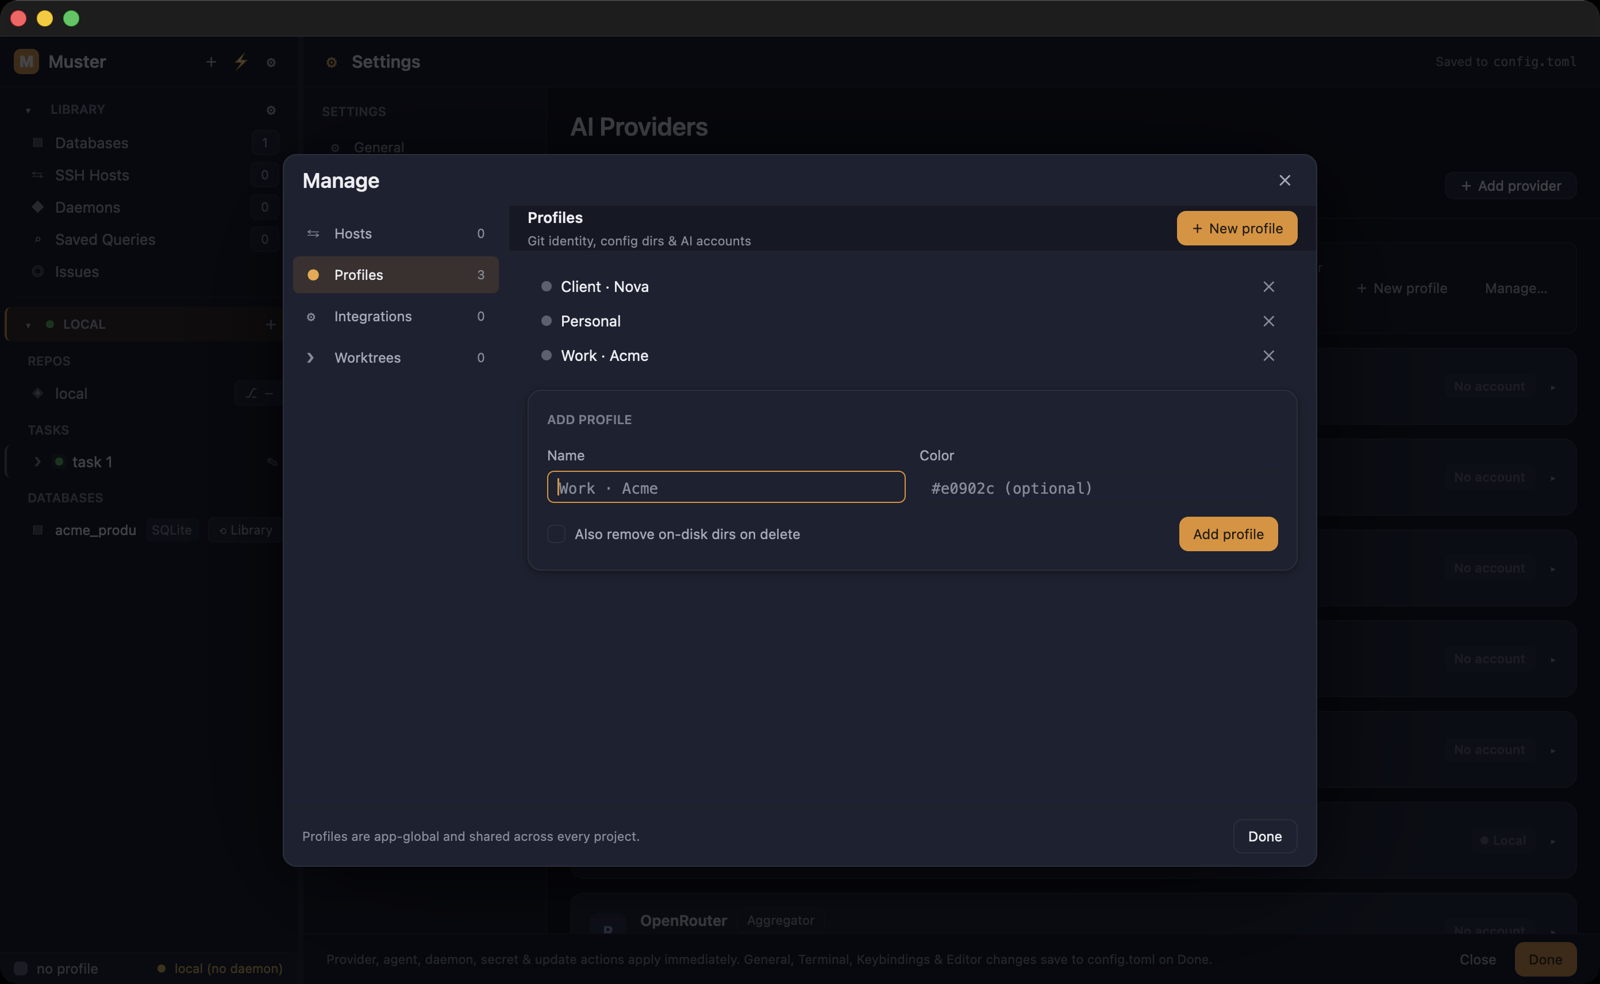
Task: Click the plus icon beside Muster
Action: click(211, 62)
